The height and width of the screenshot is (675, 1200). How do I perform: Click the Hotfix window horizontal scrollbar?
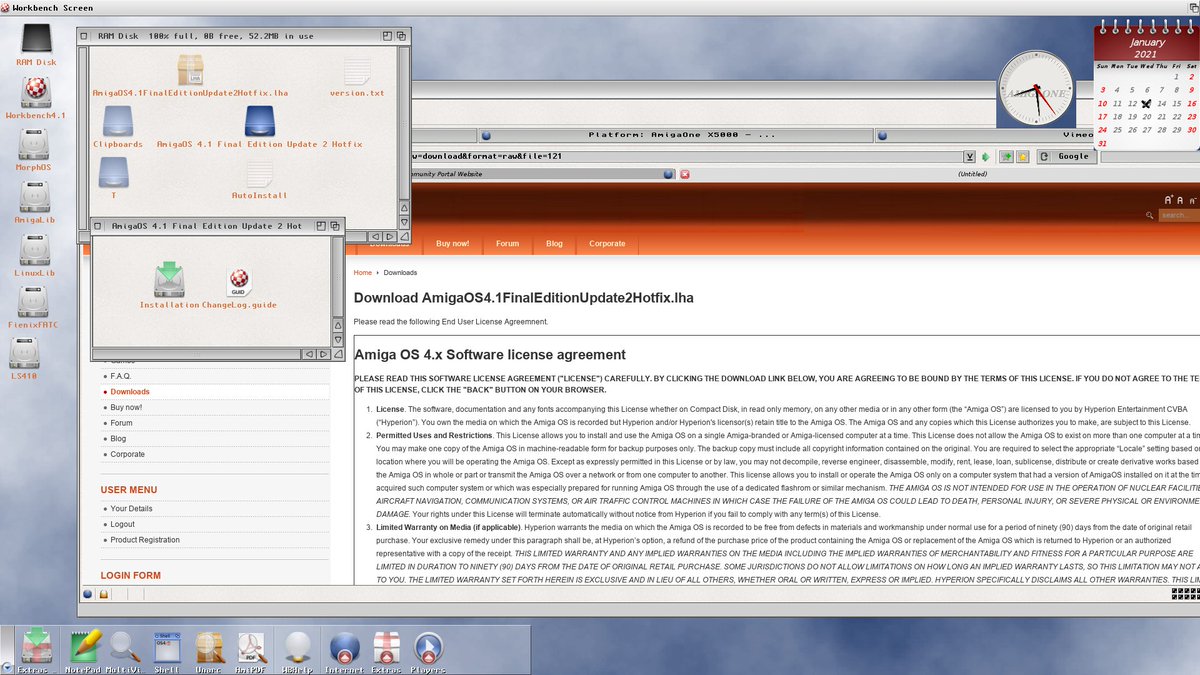(x=197, y=354)
